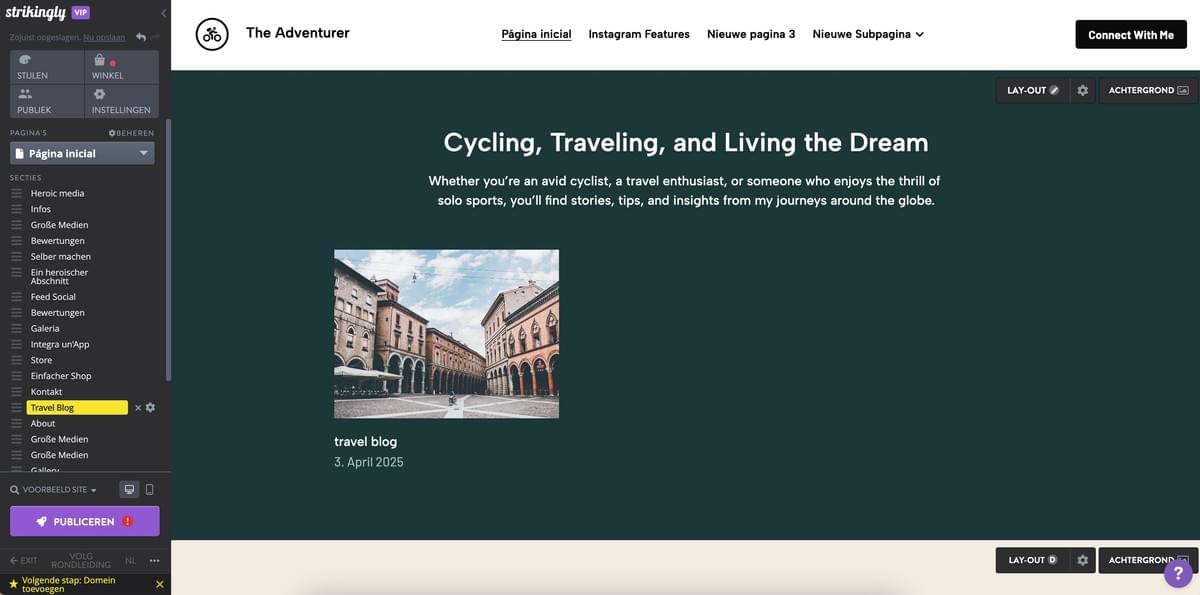Undo the last change
The image size is (1200, 595).
[x=141, y=37]
